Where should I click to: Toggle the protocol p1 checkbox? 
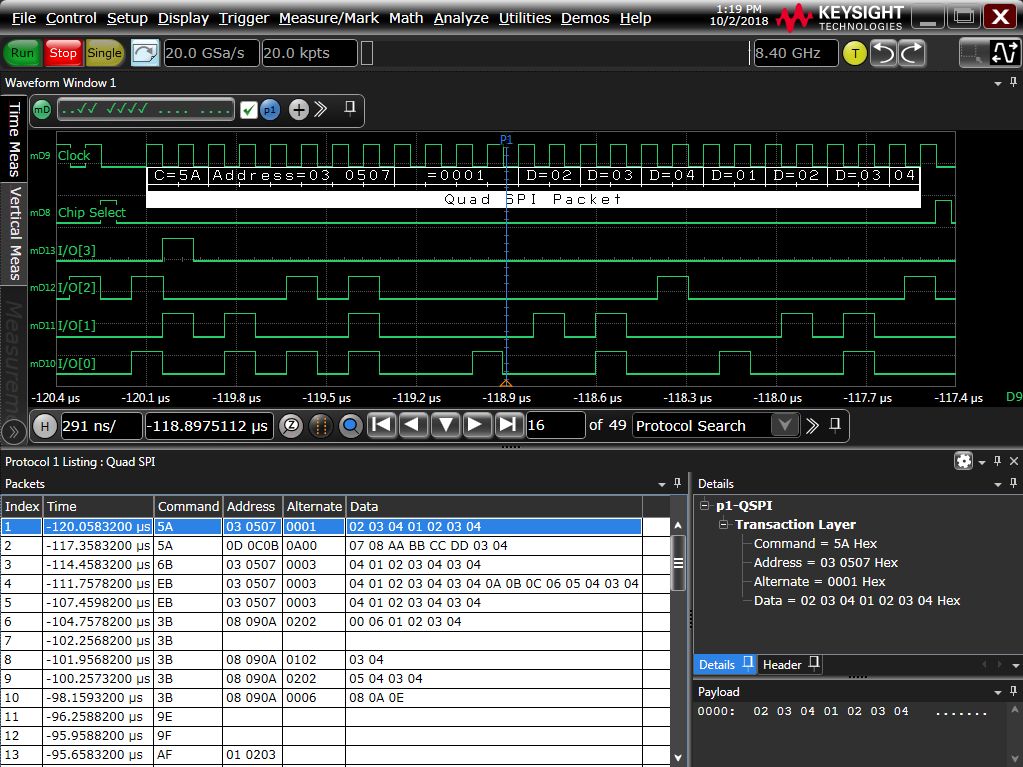(249, 110)
